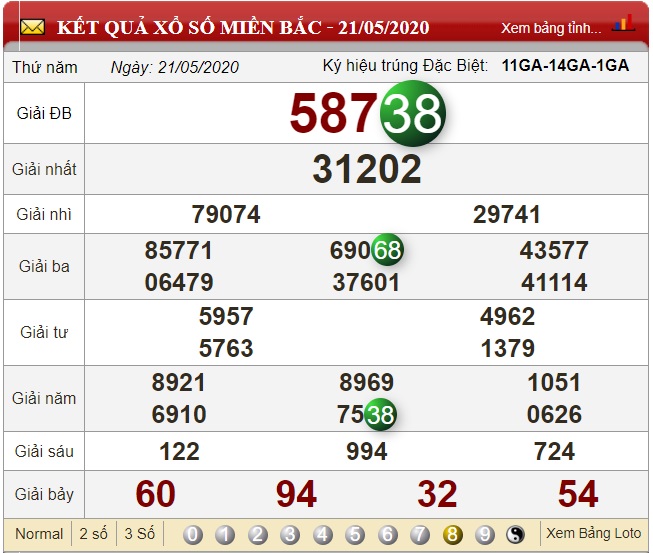The width and height of the screenshot is (653, 553).
Task: Select the number 0 ball filter
Action: (193, 534)
